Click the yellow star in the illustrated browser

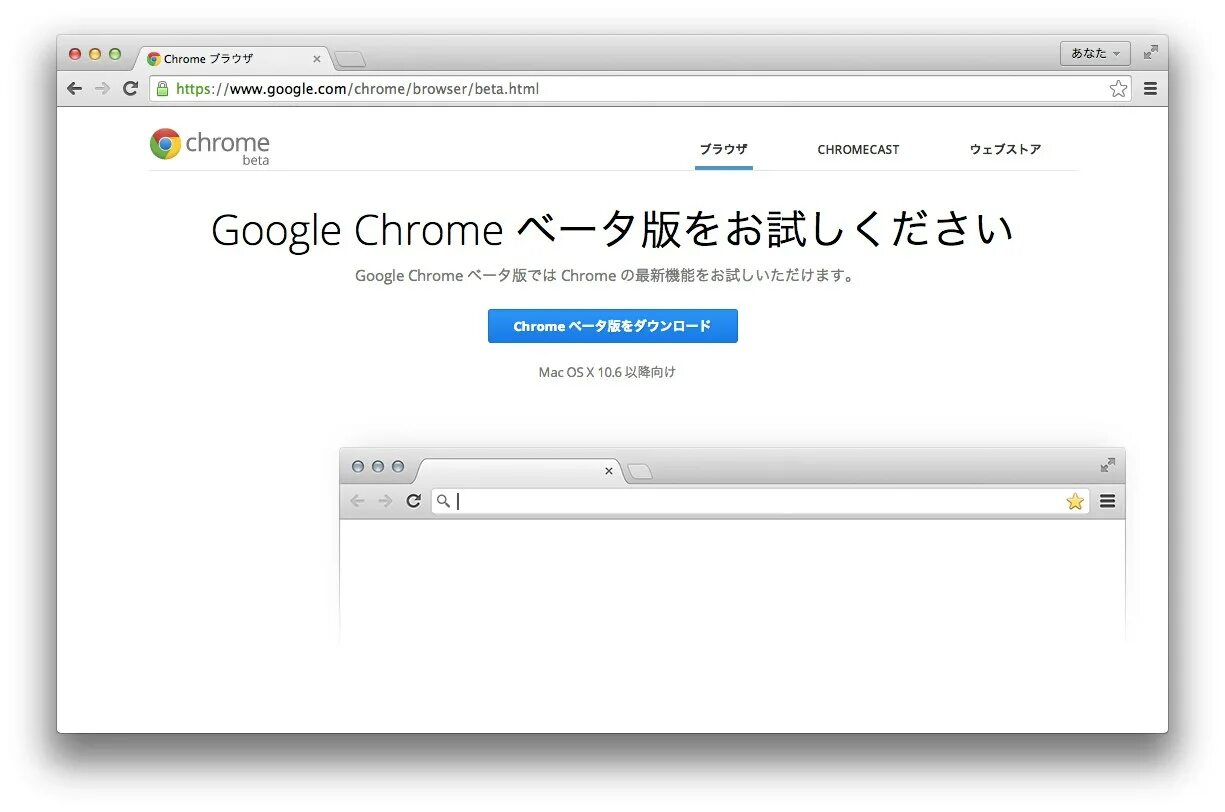click(x=1075, y=501)
